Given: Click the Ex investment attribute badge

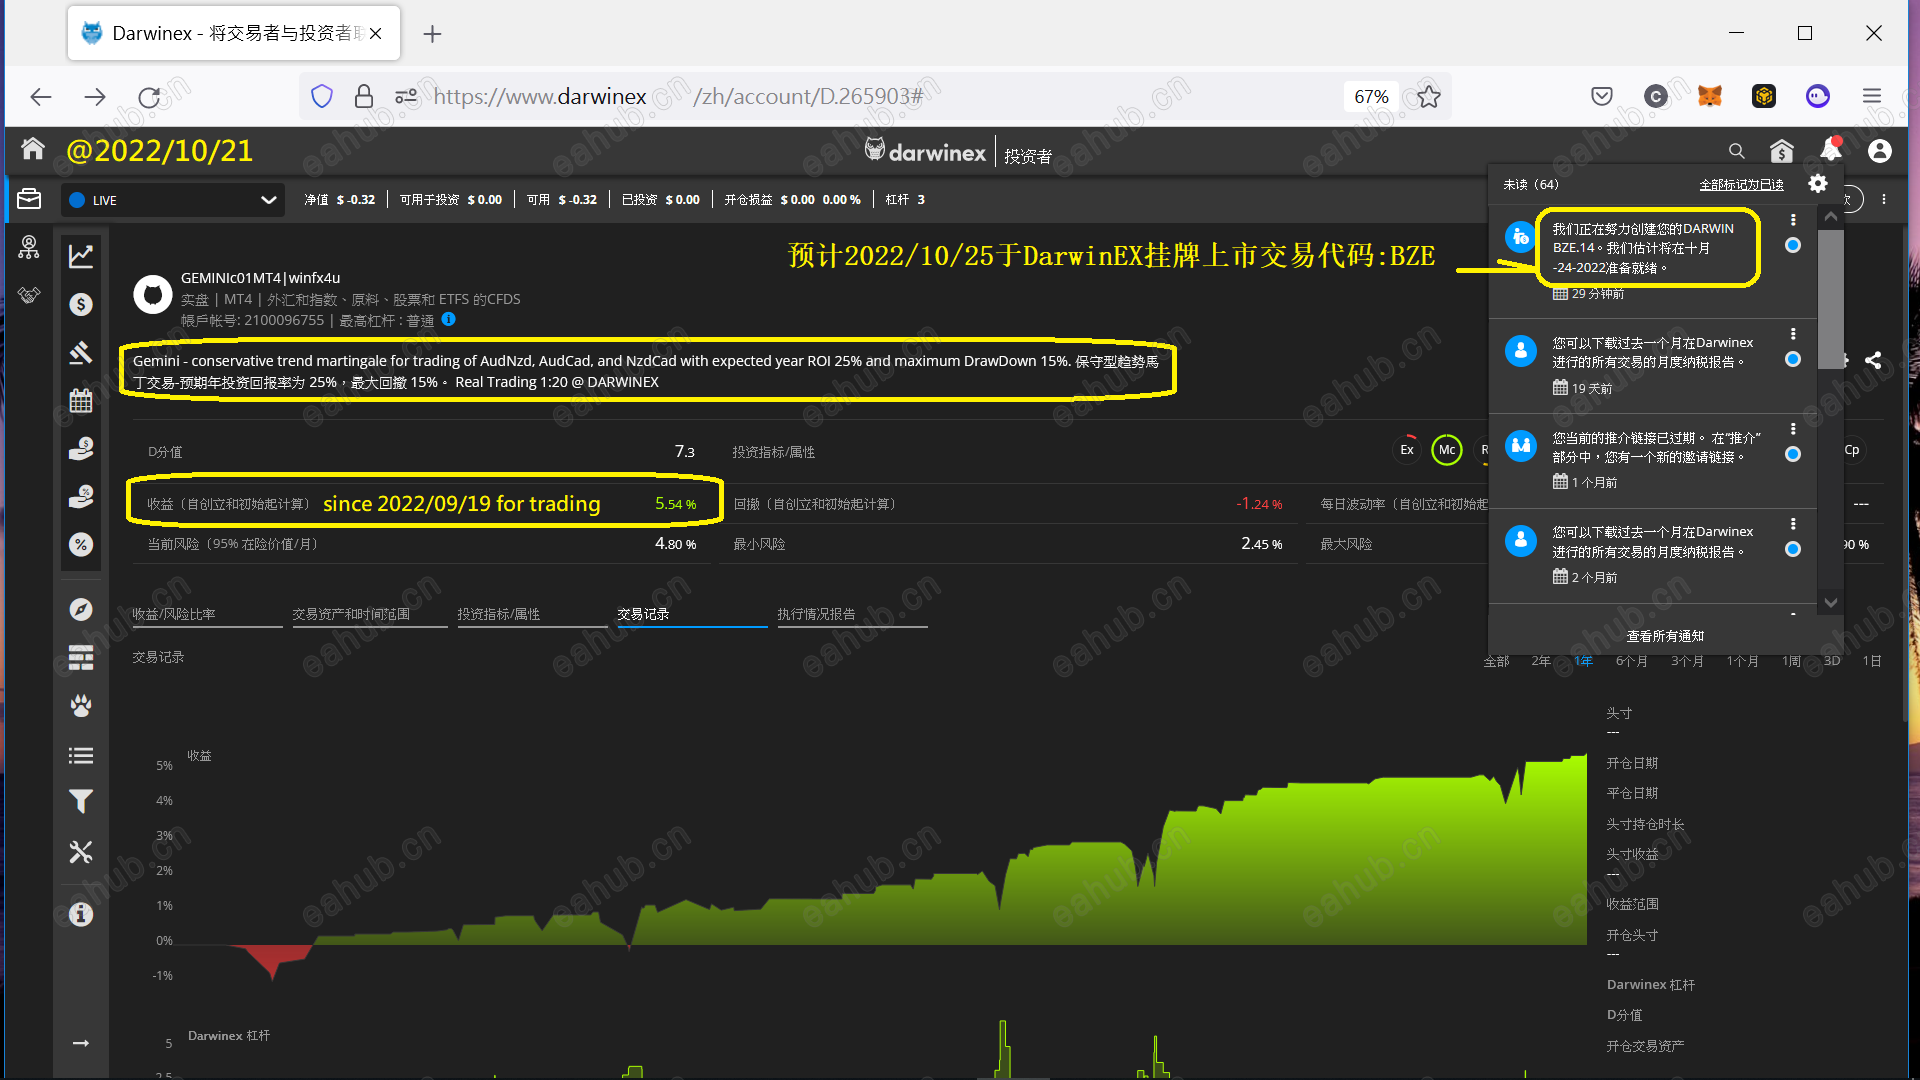Looking at the screenshot, I should [1407, 450].
